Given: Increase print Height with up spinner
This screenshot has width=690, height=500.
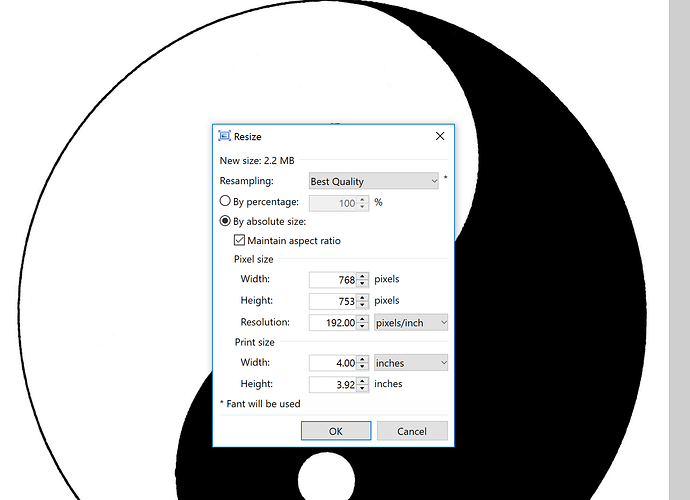Looking at the screenshot, I should coord(363,381).
